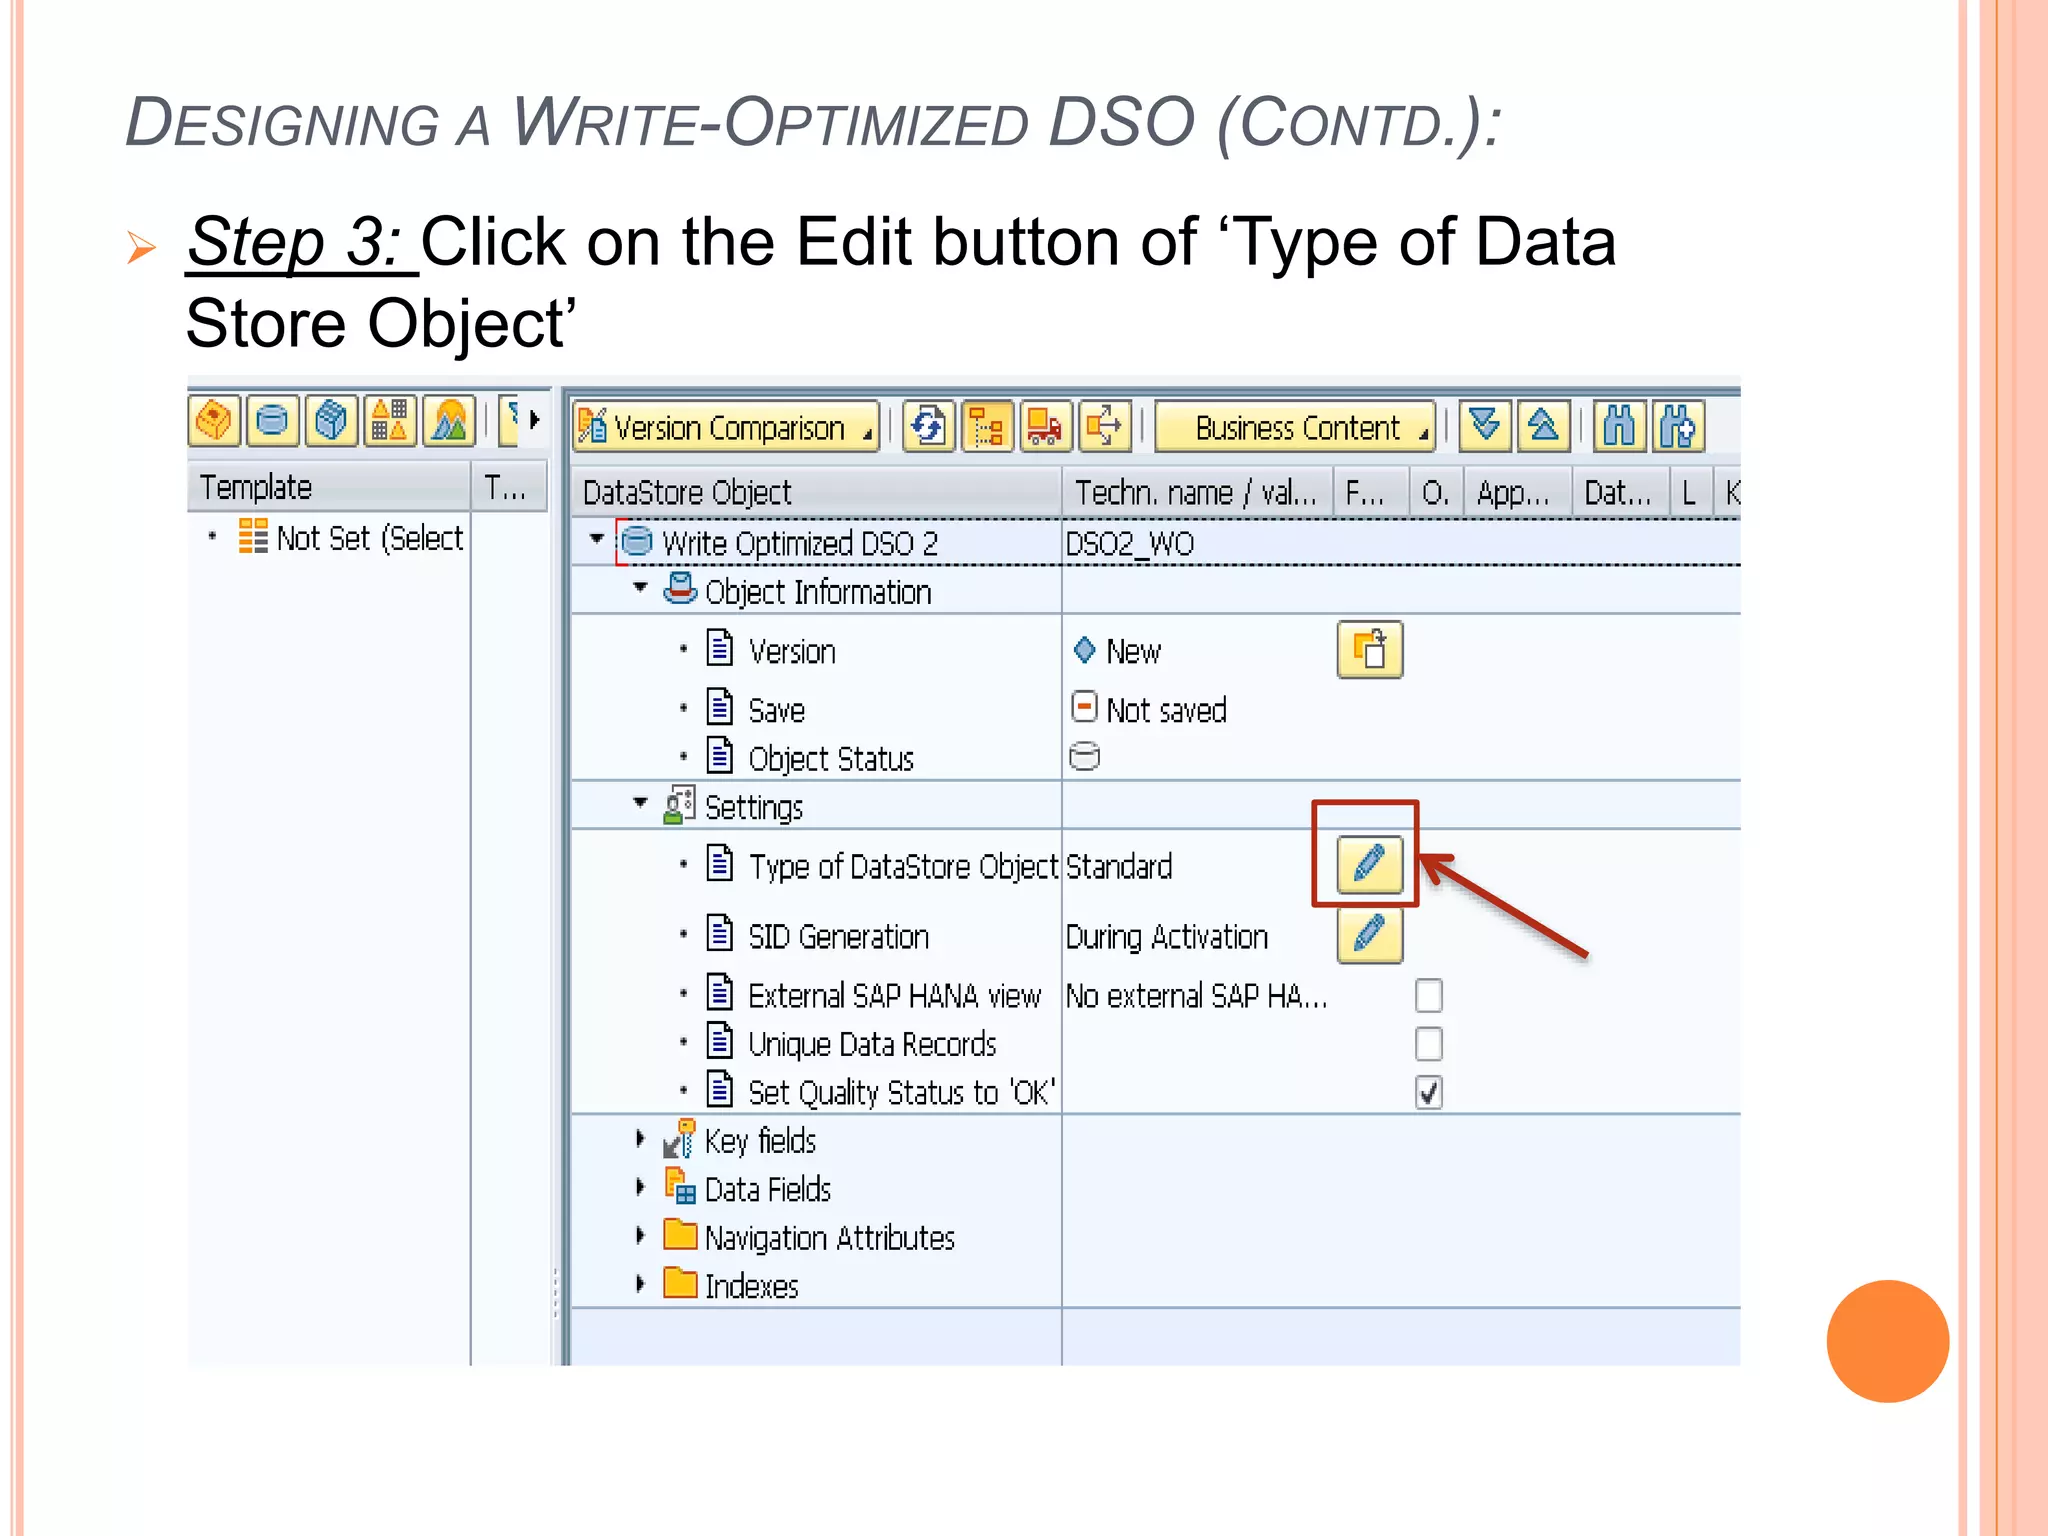Select the DataStore object cylinder toolbar icon
This screenshot has height=1536, width=2048.
coord(272,421)
